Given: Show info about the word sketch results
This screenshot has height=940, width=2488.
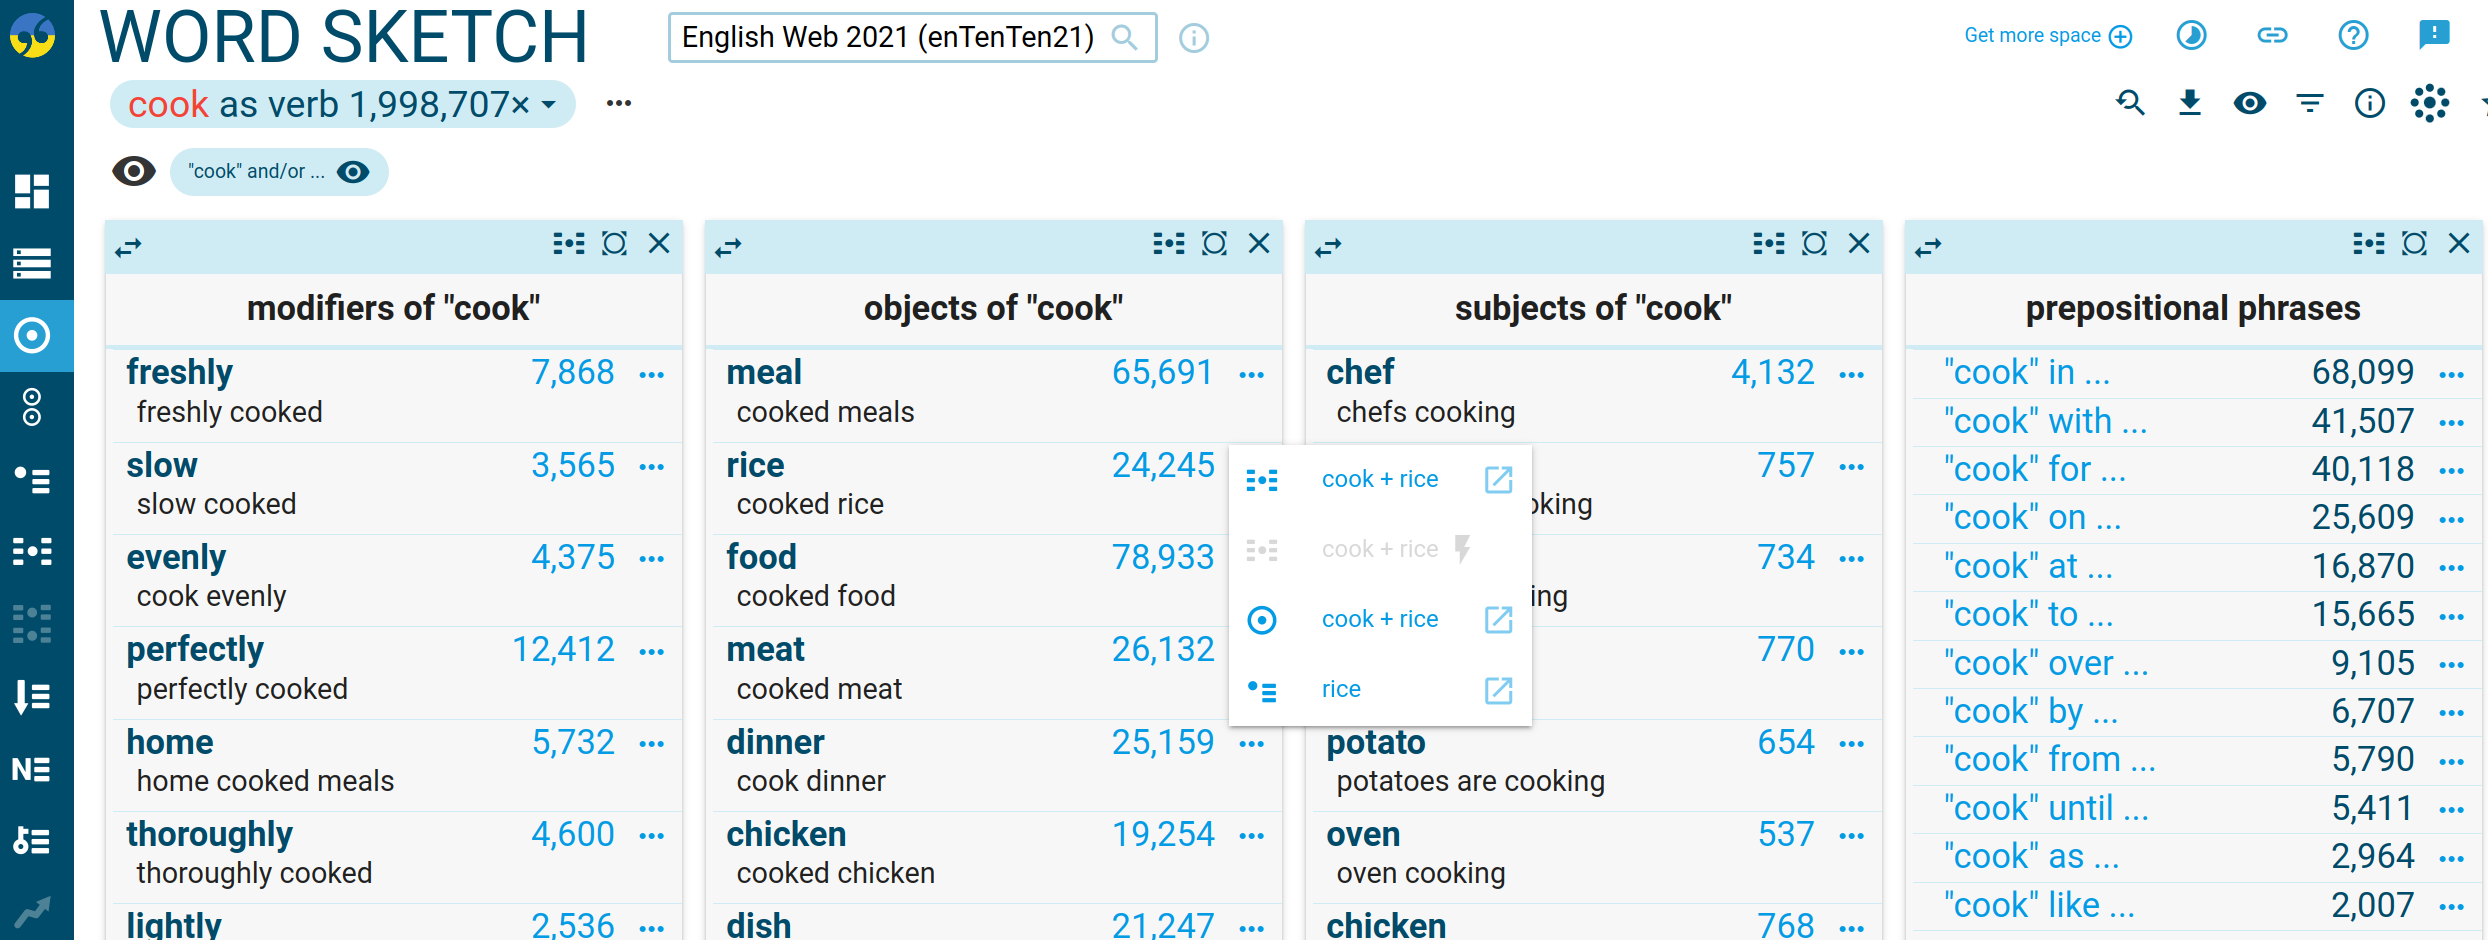Looking at the screenshot, I should pyautogui.click(x=2369, y=103).
